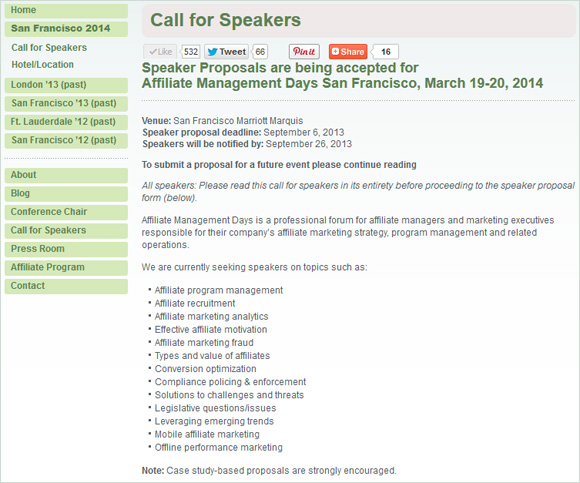Click the Pinterest Pin it button
This screenshot has width=580, height=483.
tap(304, 51)
